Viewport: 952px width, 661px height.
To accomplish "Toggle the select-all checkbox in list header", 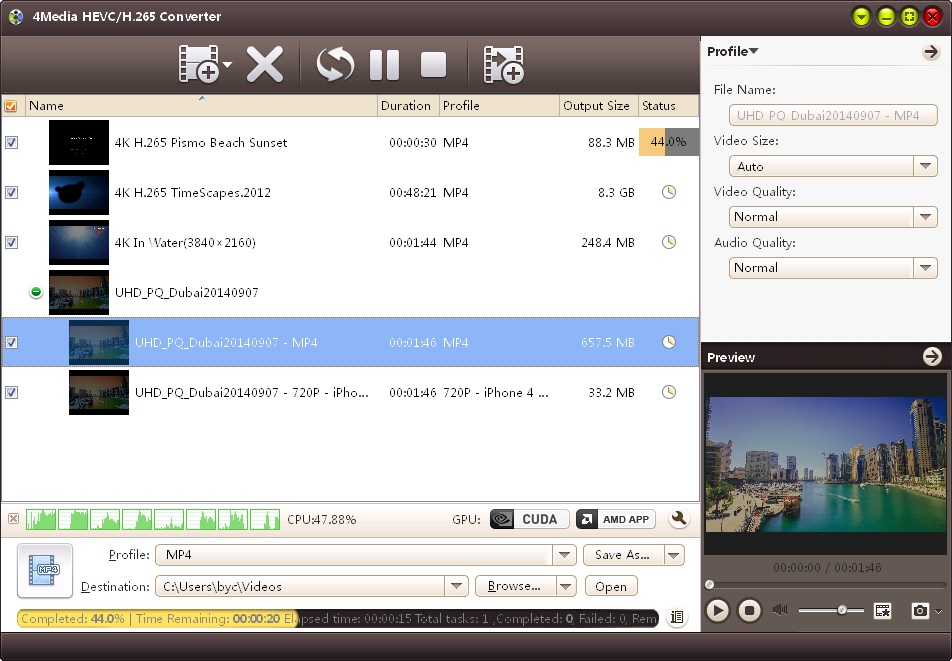I will pyautogui.click(x=11, y=106).
